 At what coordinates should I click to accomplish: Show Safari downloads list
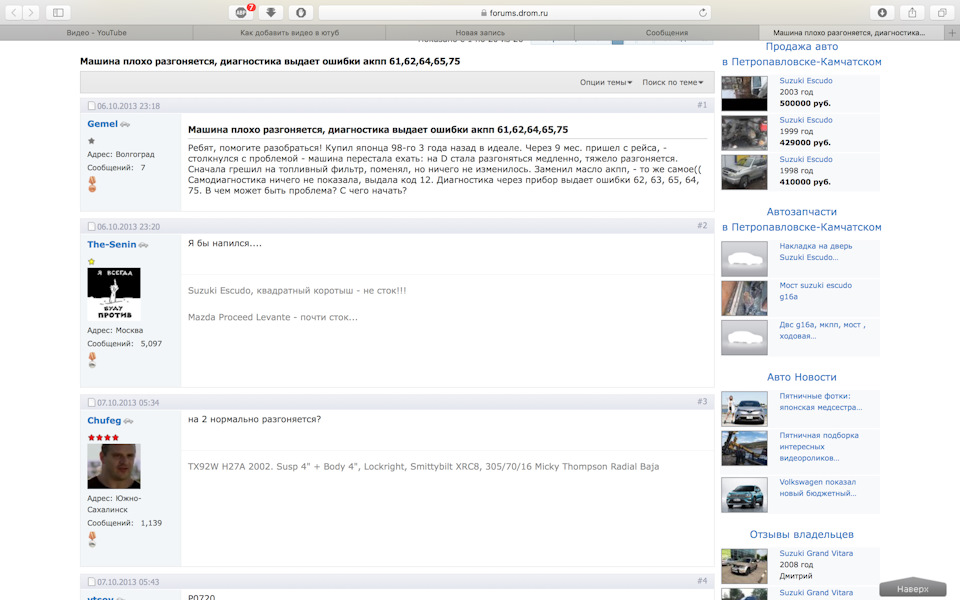pyautogui.click(x=882, y=12)
